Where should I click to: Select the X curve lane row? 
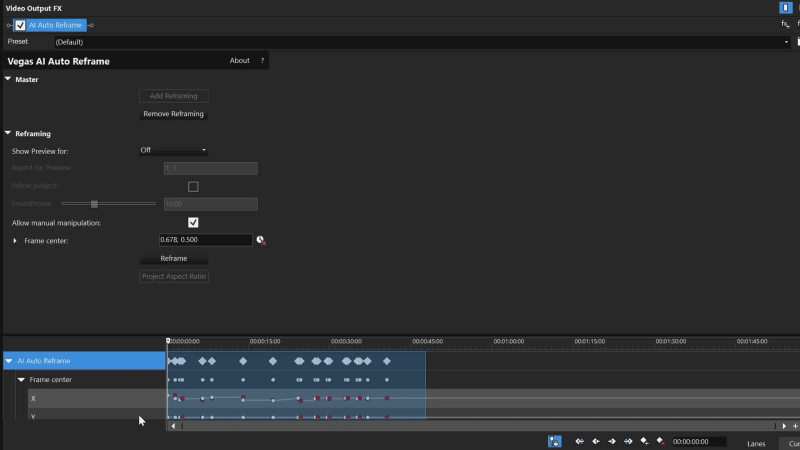coord(96,398)
